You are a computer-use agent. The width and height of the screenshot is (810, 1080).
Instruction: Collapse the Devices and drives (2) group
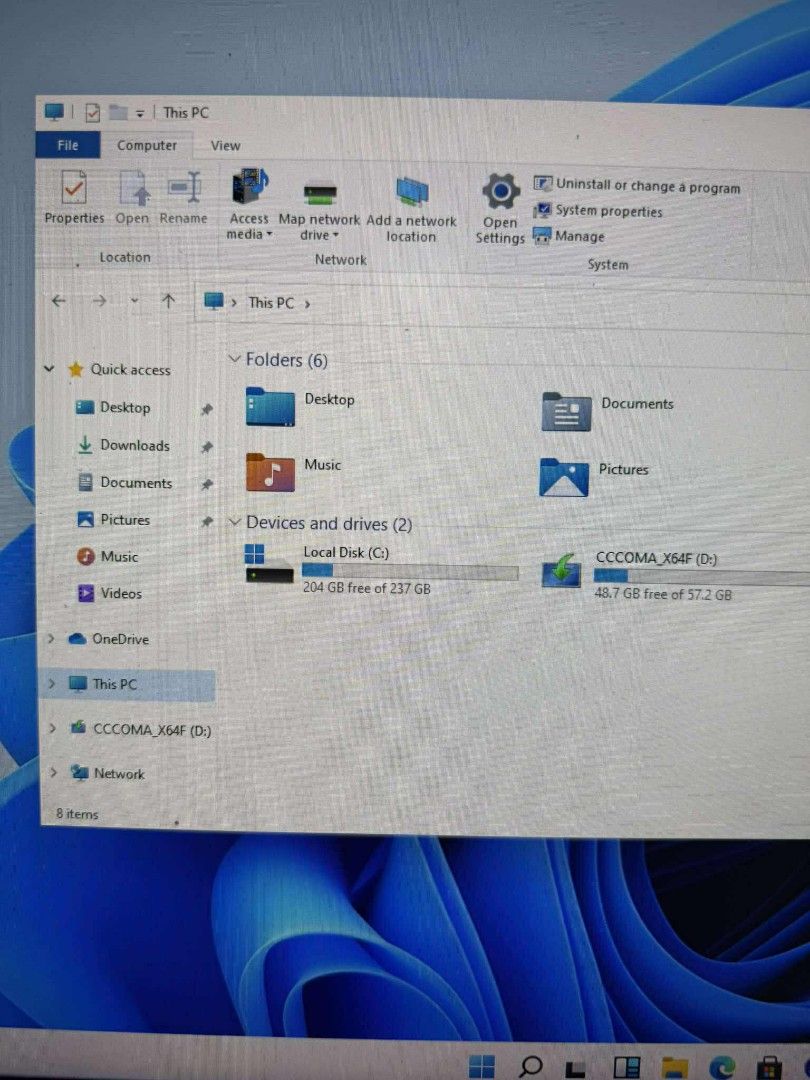(234, 523)
